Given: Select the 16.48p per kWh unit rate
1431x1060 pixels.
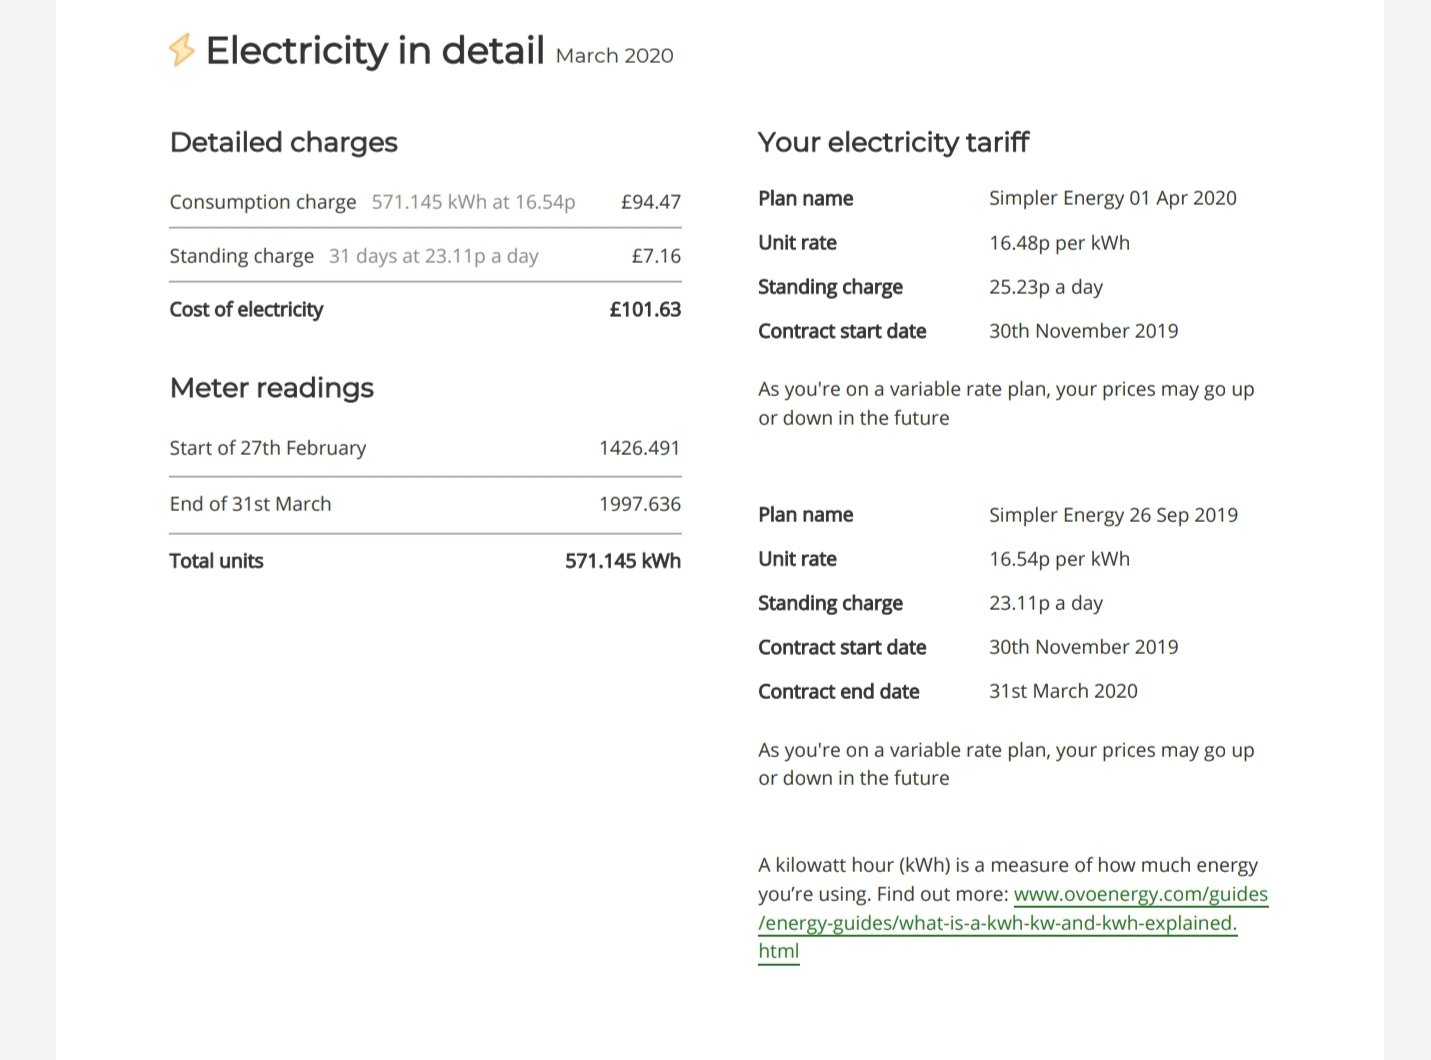Looking at the screenshot, I should click(x=1059, y=243).
